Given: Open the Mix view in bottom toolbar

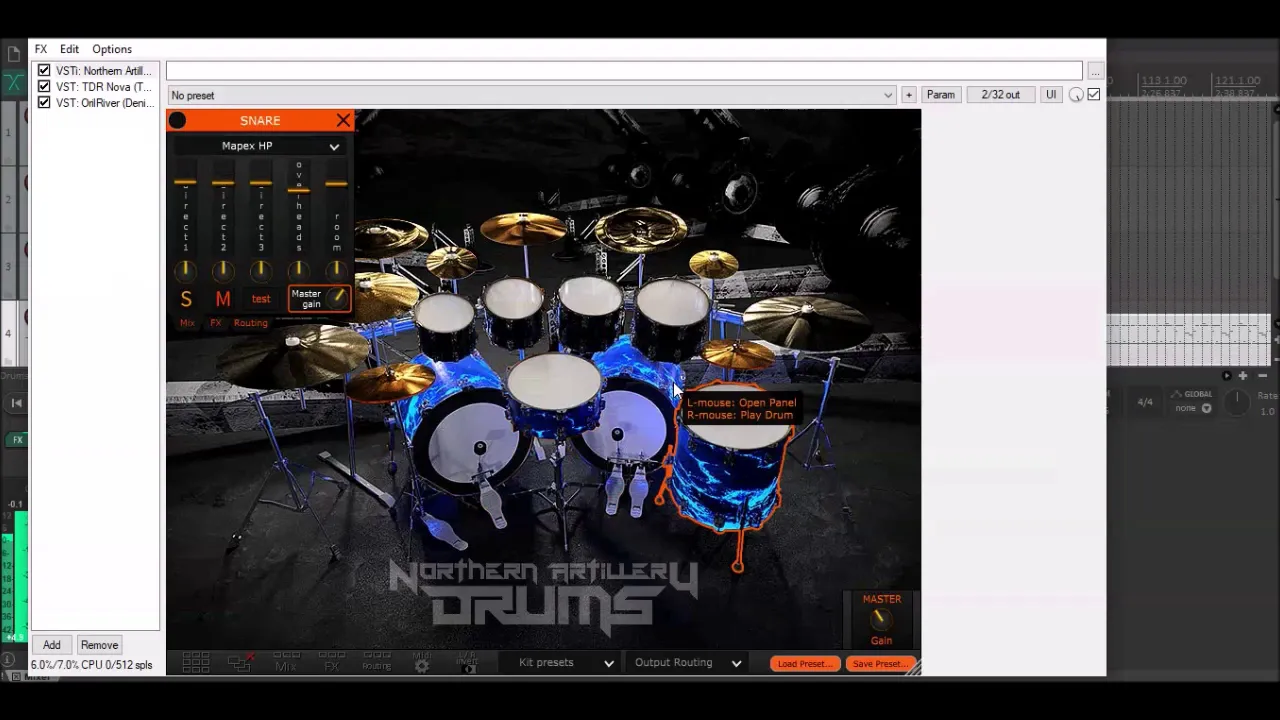Looking at the screenshot, I should click(286, 662).
